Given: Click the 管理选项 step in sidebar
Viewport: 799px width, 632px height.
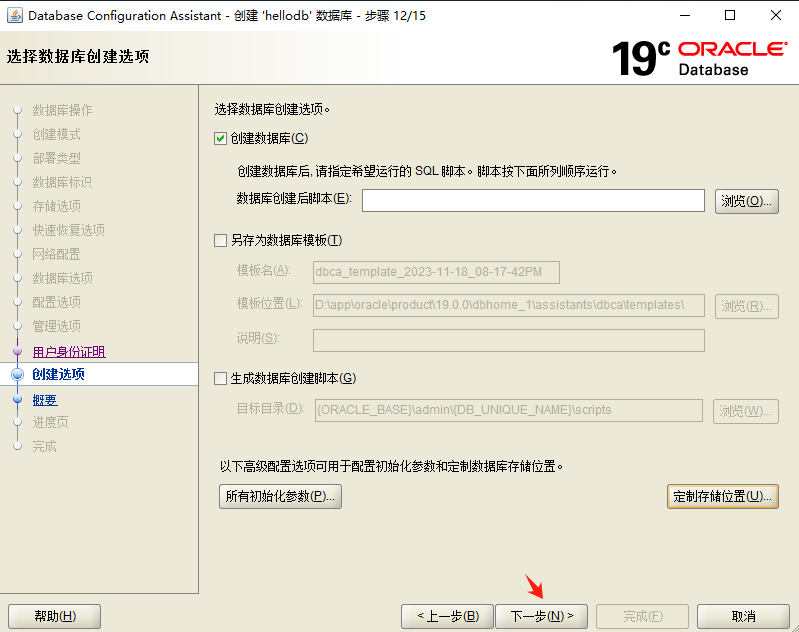Looking at the screenshot, I should tap(56, 326).
